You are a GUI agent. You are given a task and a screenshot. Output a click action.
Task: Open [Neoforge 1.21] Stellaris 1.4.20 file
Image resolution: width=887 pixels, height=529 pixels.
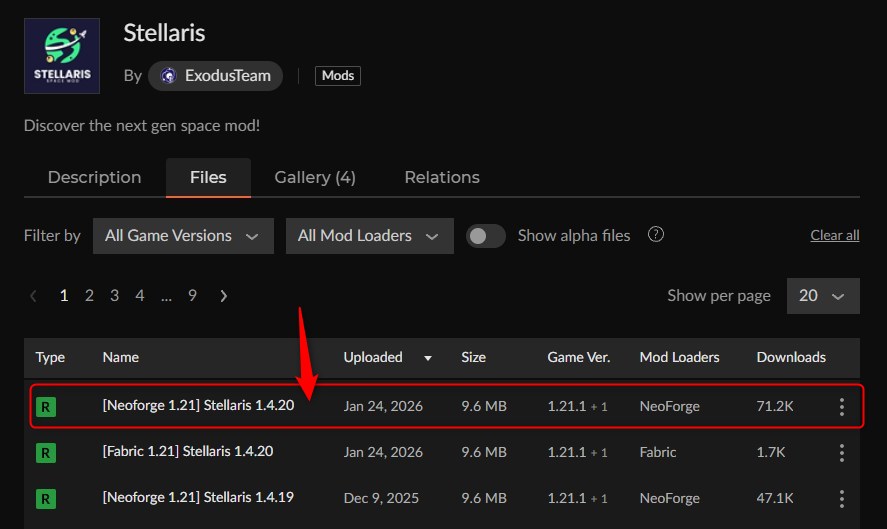pos(198,406)
